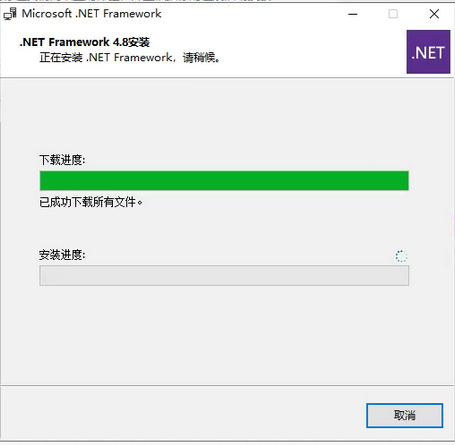The image size is (455, 445).
Task: Select the 下载进度 label
Action: (x=62, y=160)
